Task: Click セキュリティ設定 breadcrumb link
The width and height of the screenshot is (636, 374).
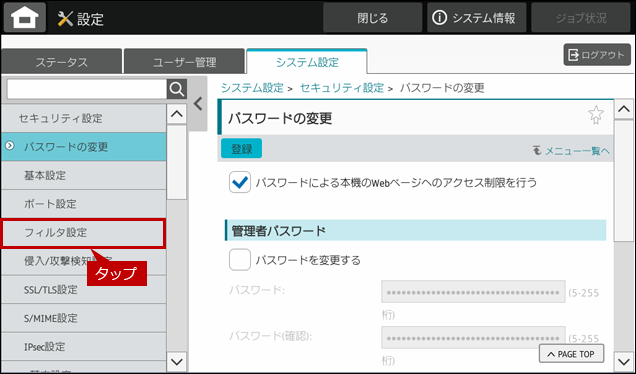Action: (342, 88)
